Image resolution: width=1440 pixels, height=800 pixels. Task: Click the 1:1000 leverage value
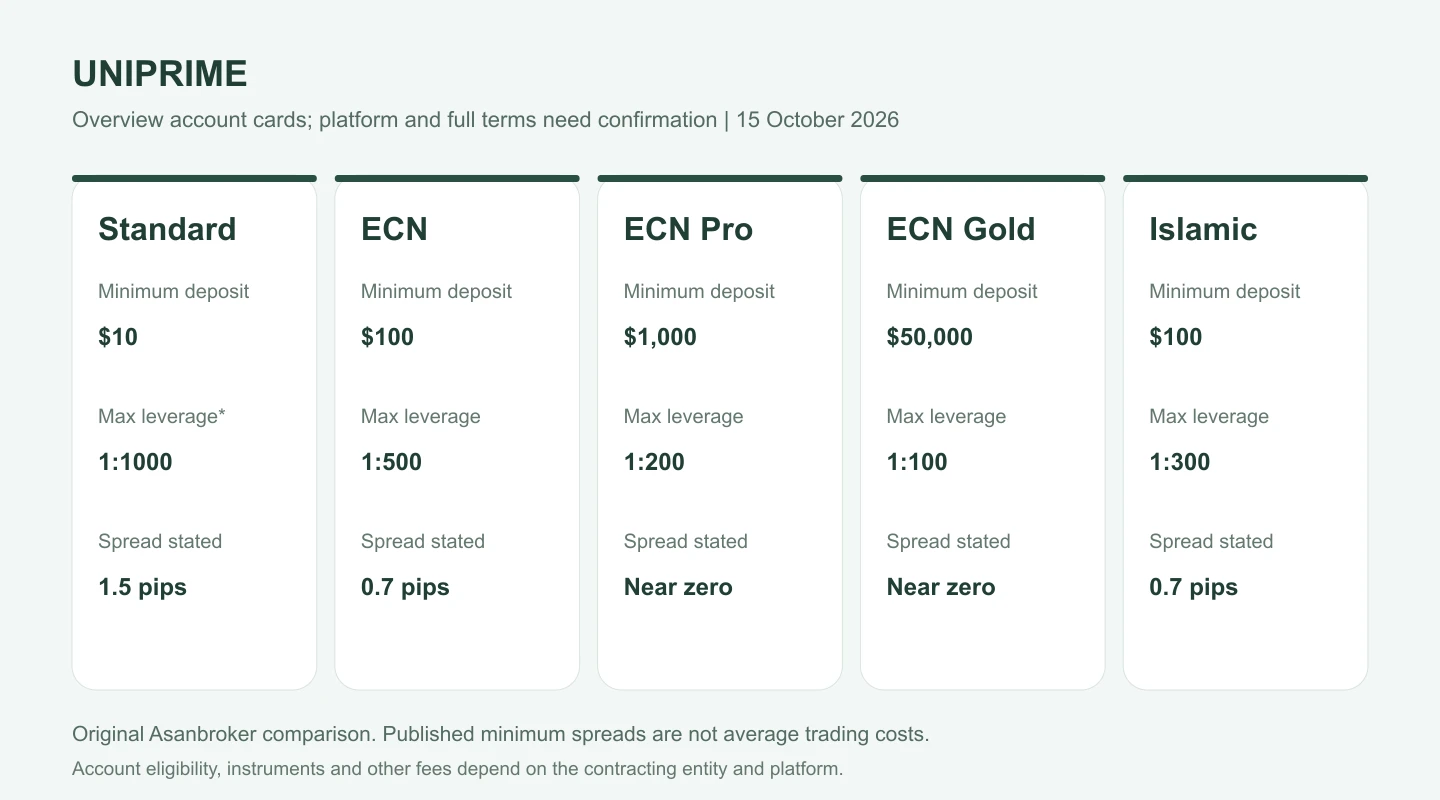point(135,462)
